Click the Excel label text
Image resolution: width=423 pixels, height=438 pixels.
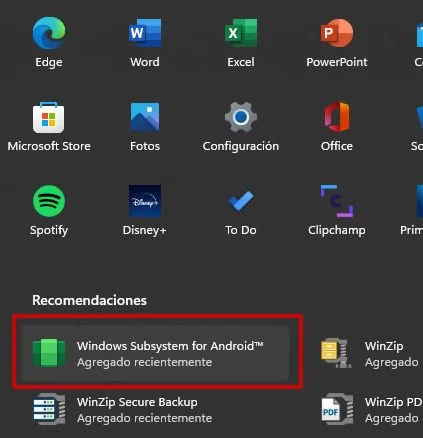click(241, 62)
